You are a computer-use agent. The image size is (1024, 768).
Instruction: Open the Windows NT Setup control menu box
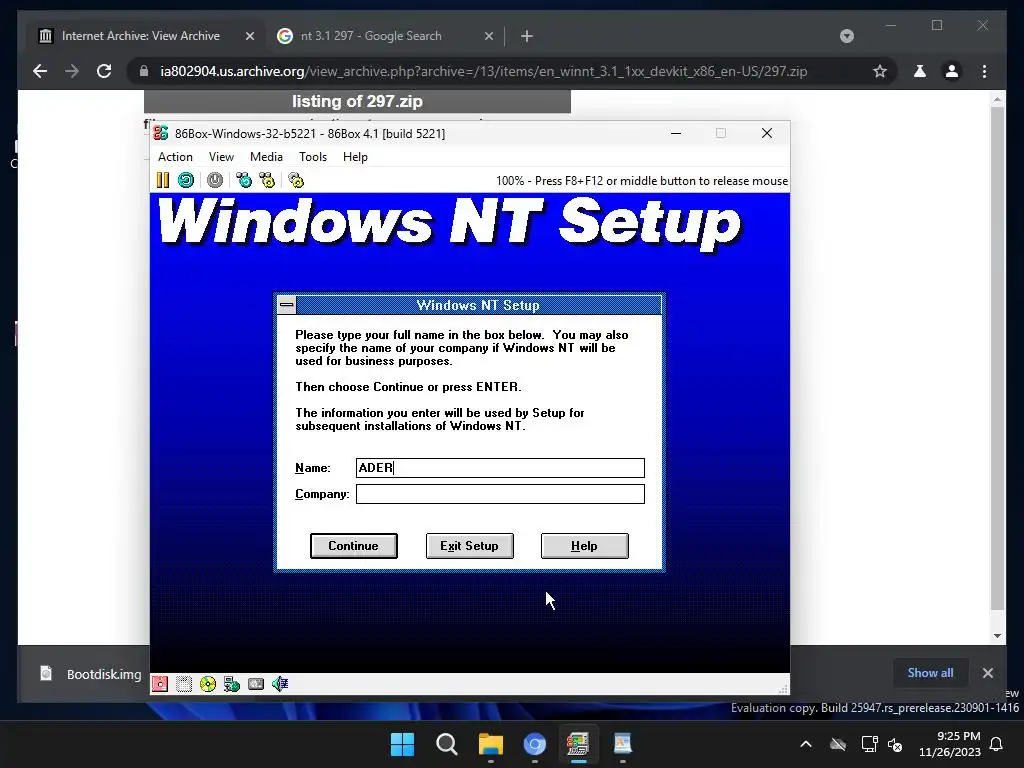pos(287,305)
